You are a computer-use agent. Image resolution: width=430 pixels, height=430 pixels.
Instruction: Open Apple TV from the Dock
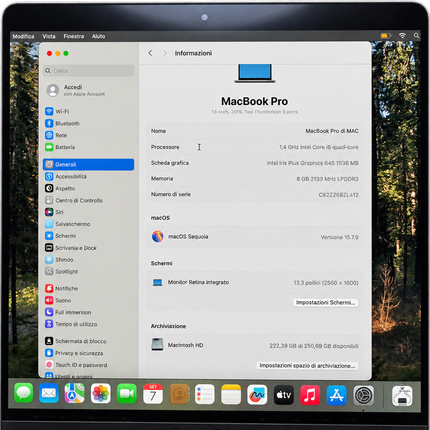pyautogui.click(x=284, y=395)
